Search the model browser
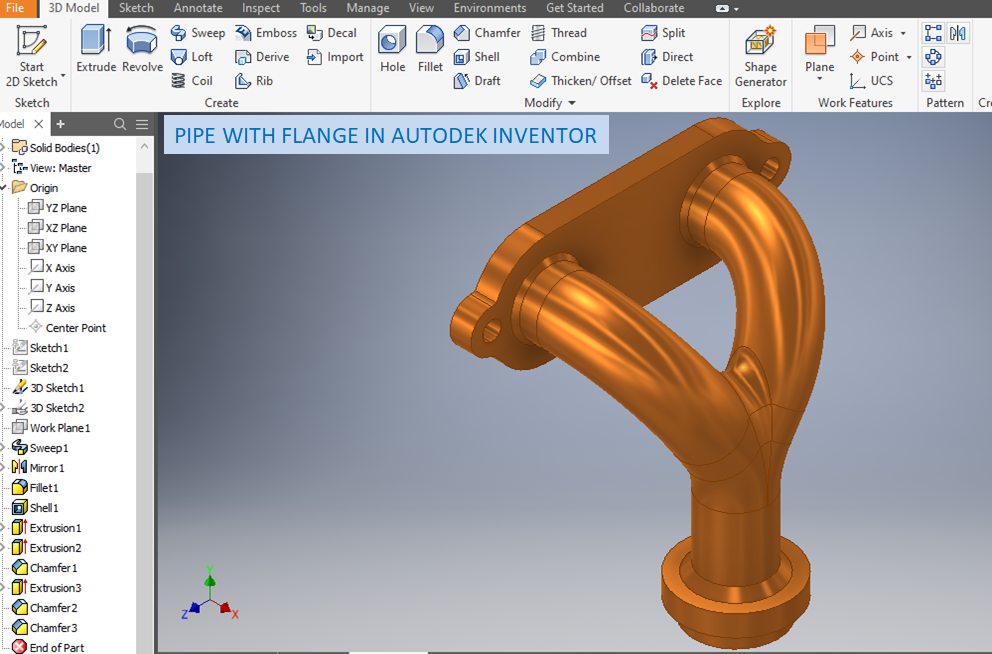Image resolution: width=992 pixels, height=654 pixels. point(120,124)
